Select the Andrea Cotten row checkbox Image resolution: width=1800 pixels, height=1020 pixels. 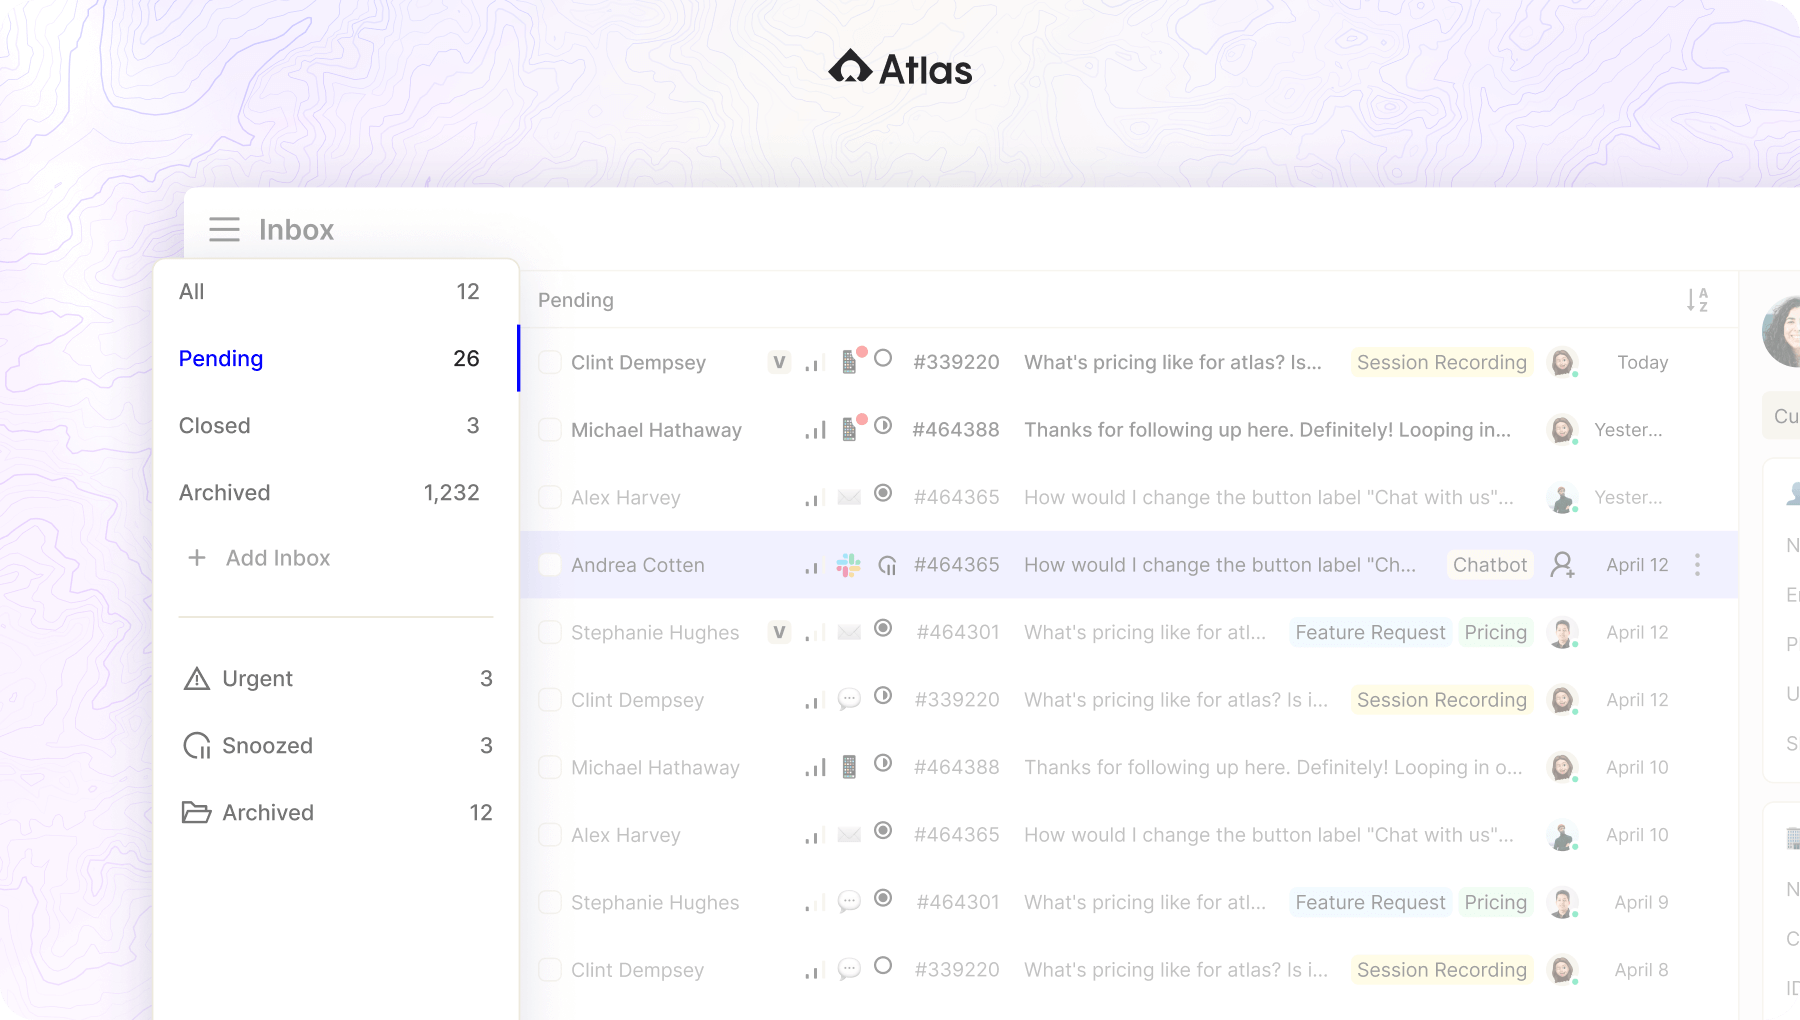click(550, 565)
